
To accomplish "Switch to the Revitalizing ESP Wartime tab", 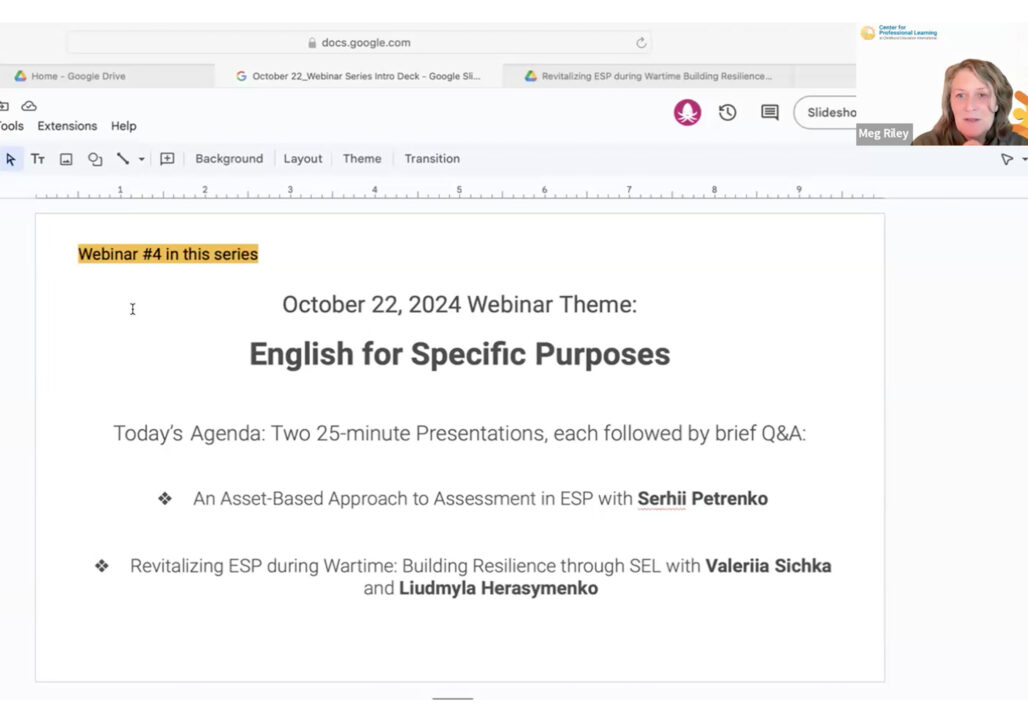I will click(650, 75).
